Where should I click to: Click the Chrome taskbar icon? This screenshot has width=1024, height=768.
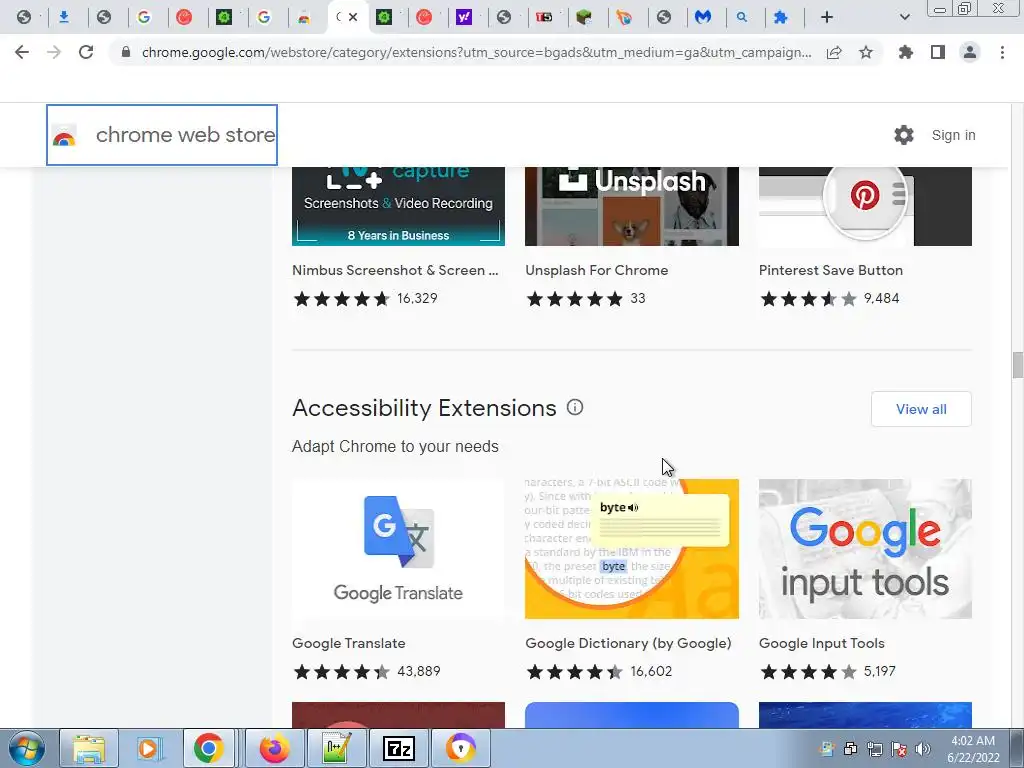coord(208,748)
